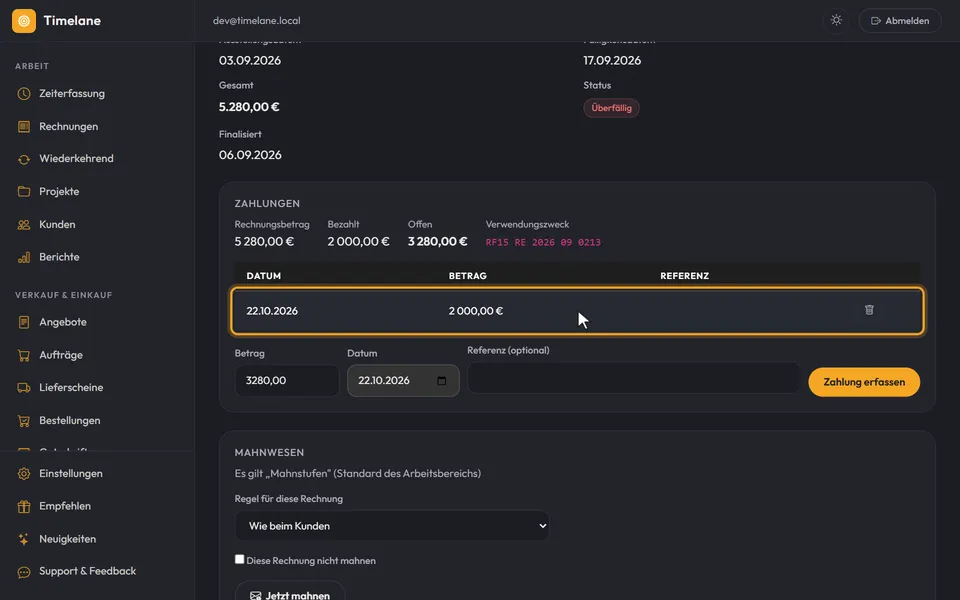
Task: Click the Lieferscheine truck icon
Action: [24, 388]
